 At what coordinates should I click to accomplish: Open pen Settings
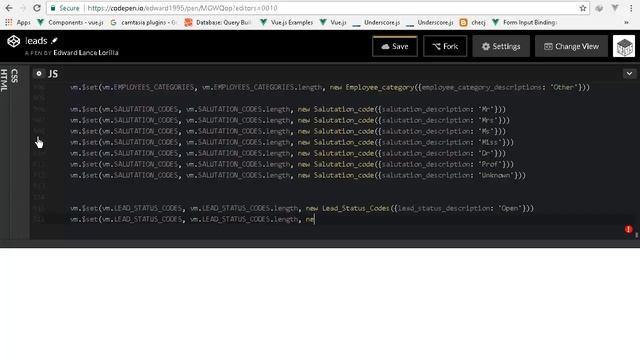(501, 46)
